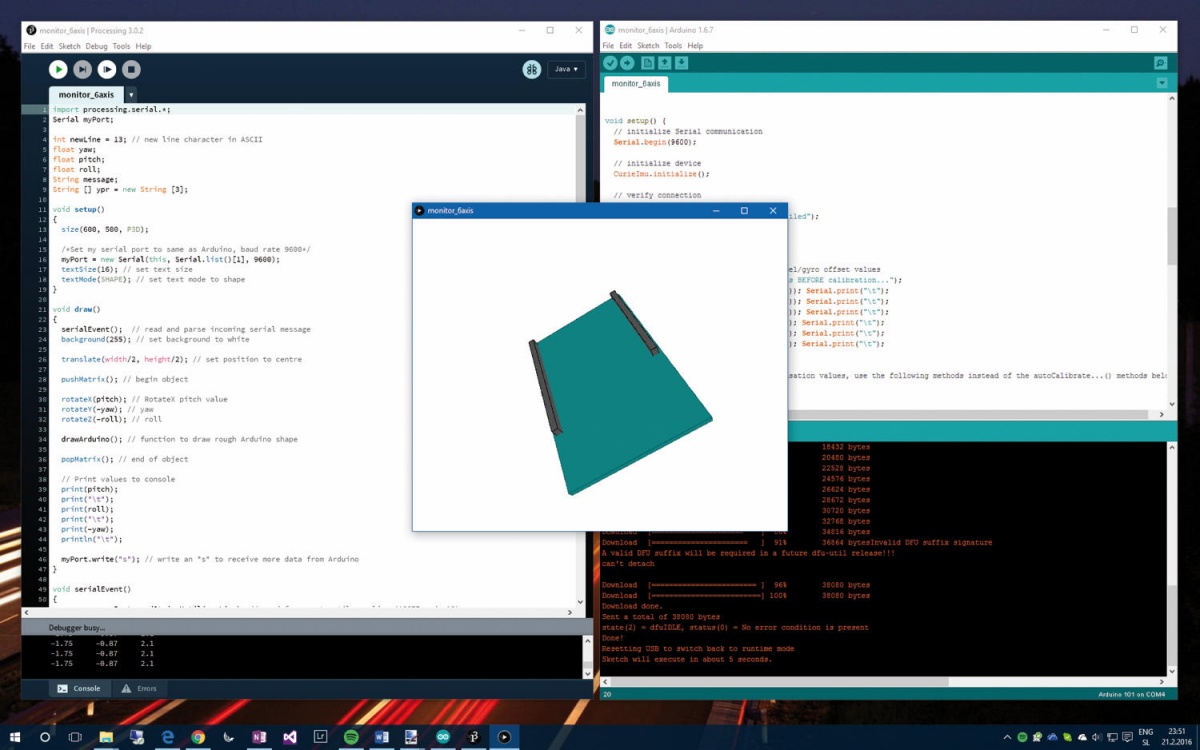Open the Sketch menu in Arduino
Image resolution: width=1200 pixels, height=750 pixels.
pos(648,45)
